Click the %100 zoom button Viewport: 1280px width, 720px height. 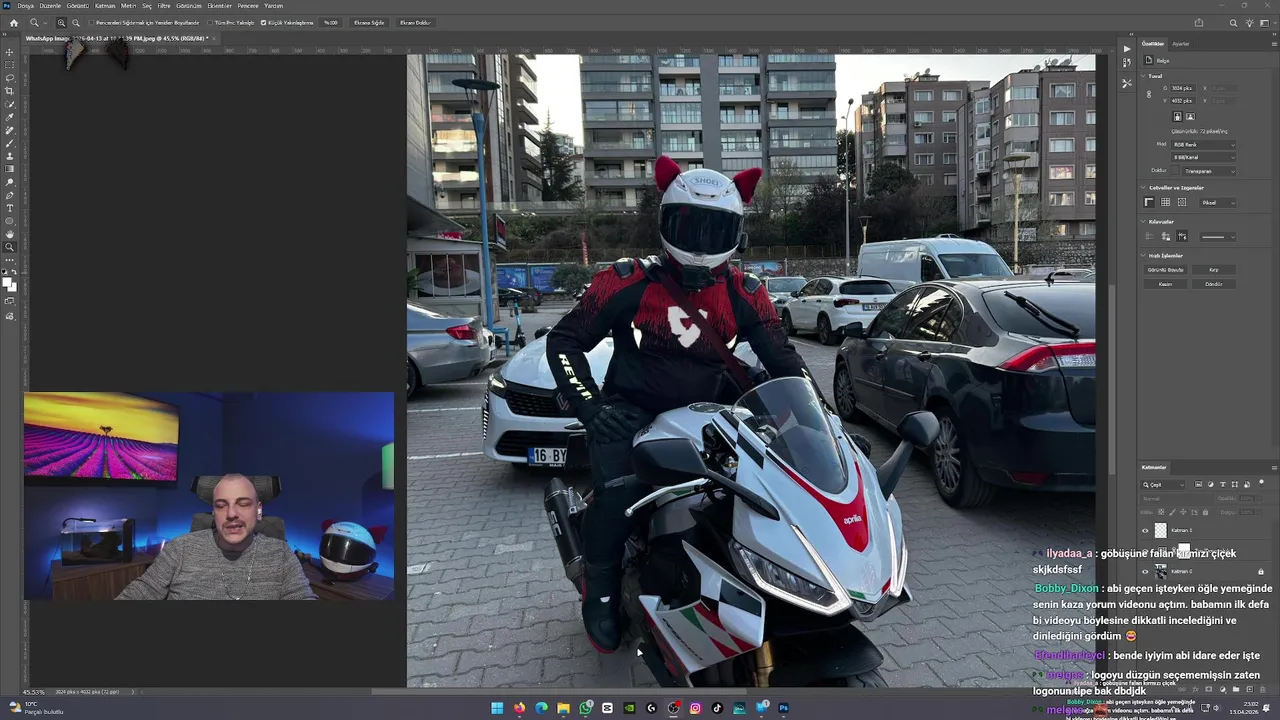pyautogui.click(x=330, y=22)
